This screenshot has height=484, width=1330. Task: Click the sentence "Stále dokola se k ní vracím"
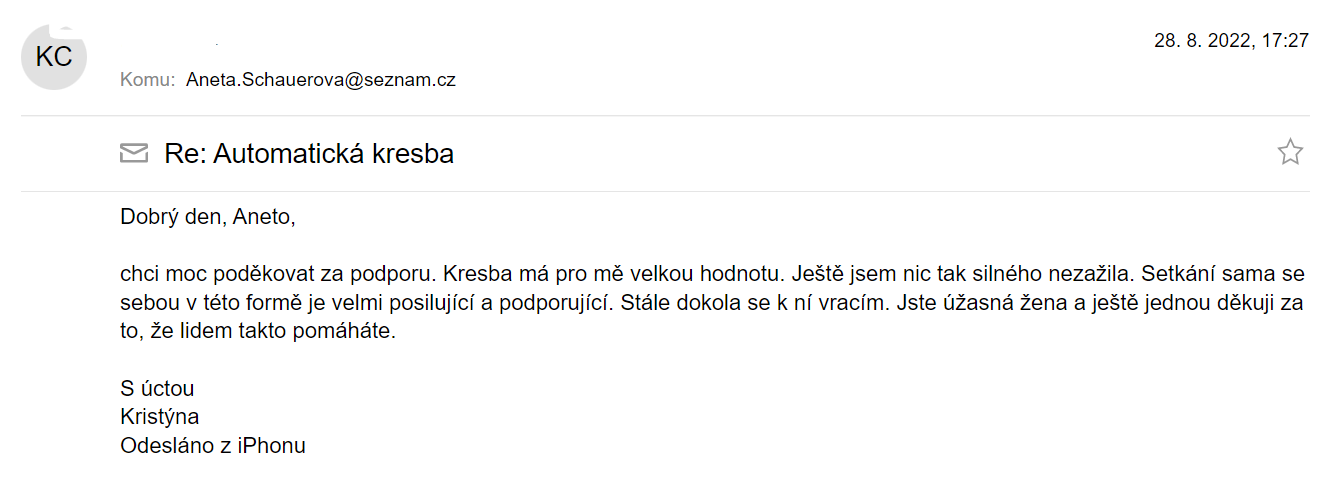point(755,302)
